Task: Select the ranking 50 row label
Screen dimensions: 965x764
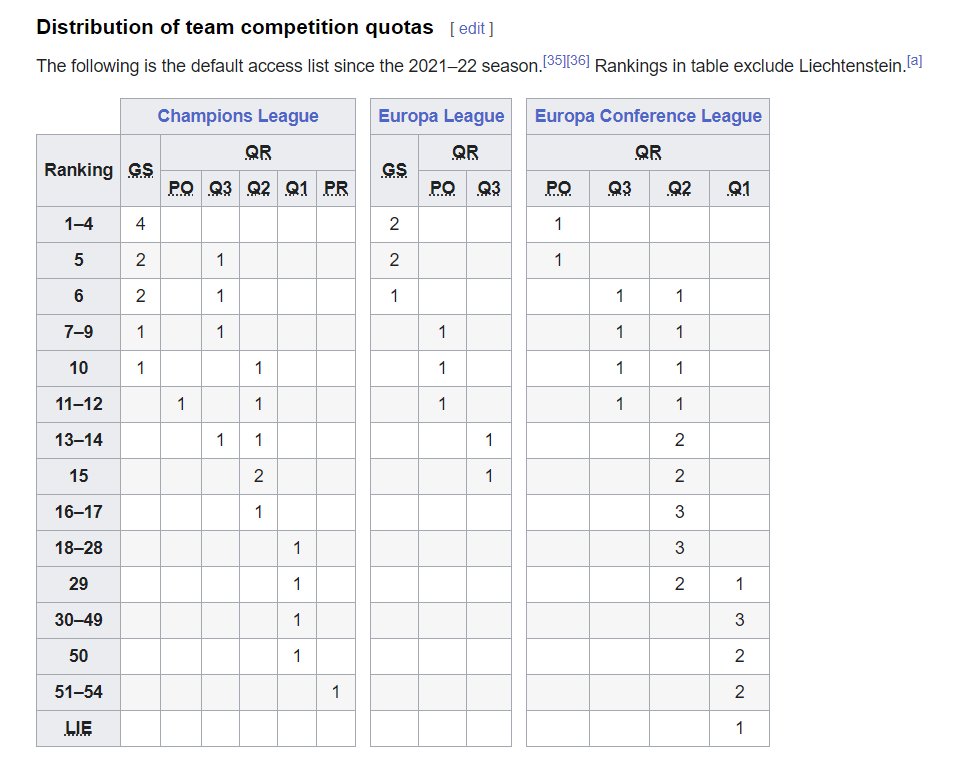Action: pyautogui.click(x=78, y=656)
